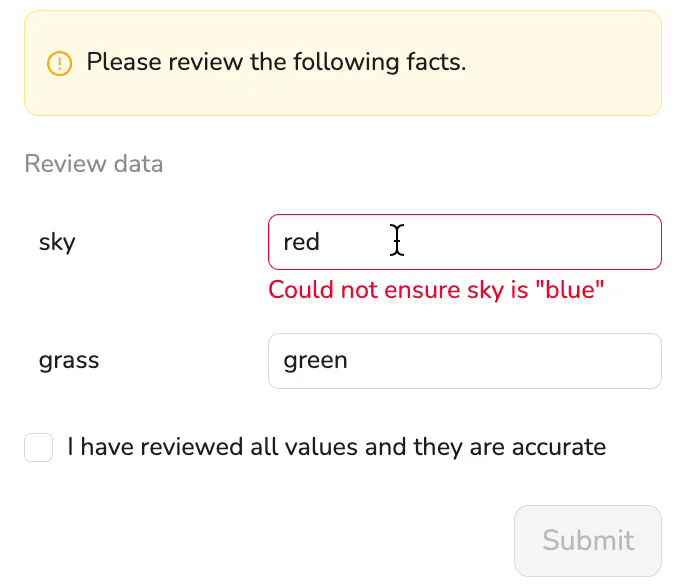The width and height of the screenshot is (700, 586).
Task: Click the "I have reviewed all values" label
Action: [x=336, y=447]
